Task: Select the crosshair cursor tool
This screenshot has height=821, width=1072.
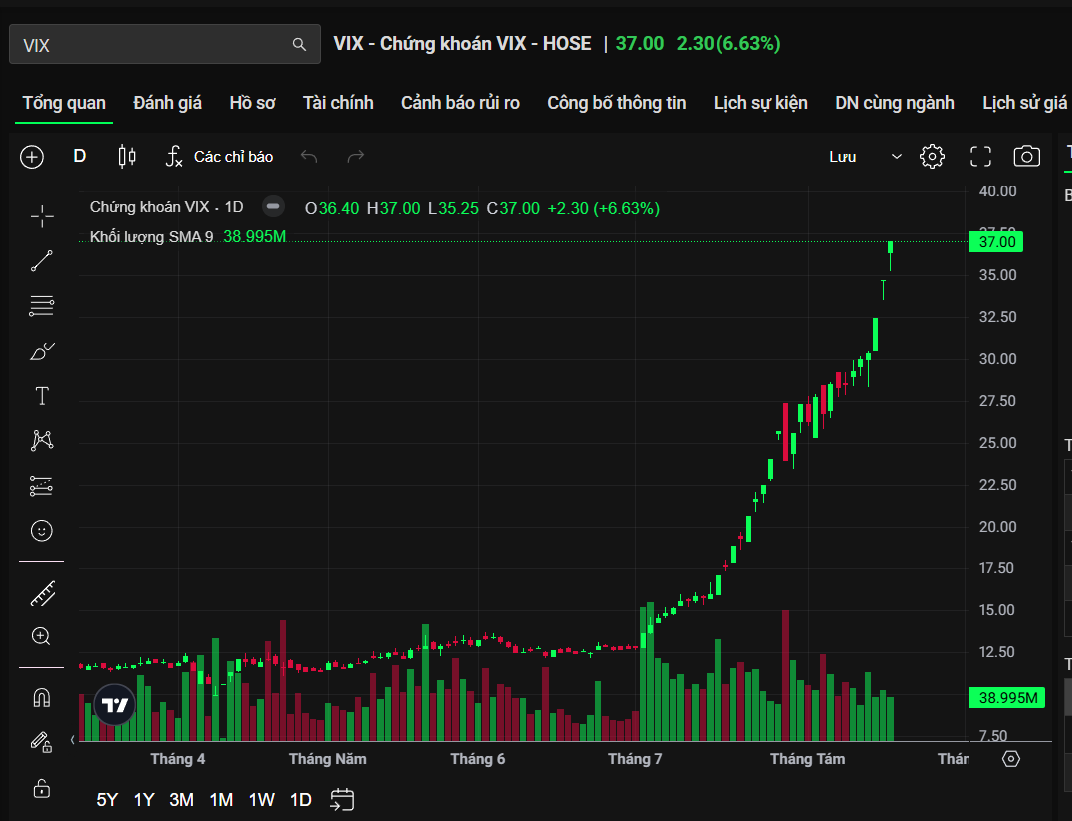Action: click(x=42, y=216)
